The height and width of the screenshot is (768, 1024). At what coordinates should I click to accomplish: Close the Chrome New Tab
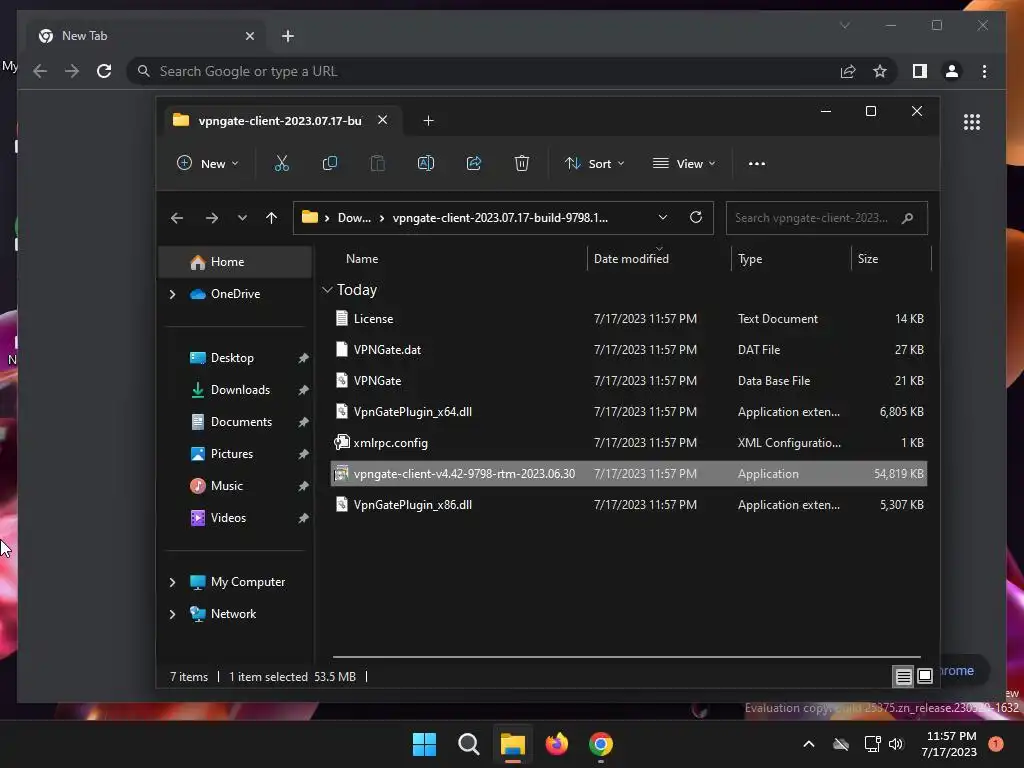(x=249, y=36)
